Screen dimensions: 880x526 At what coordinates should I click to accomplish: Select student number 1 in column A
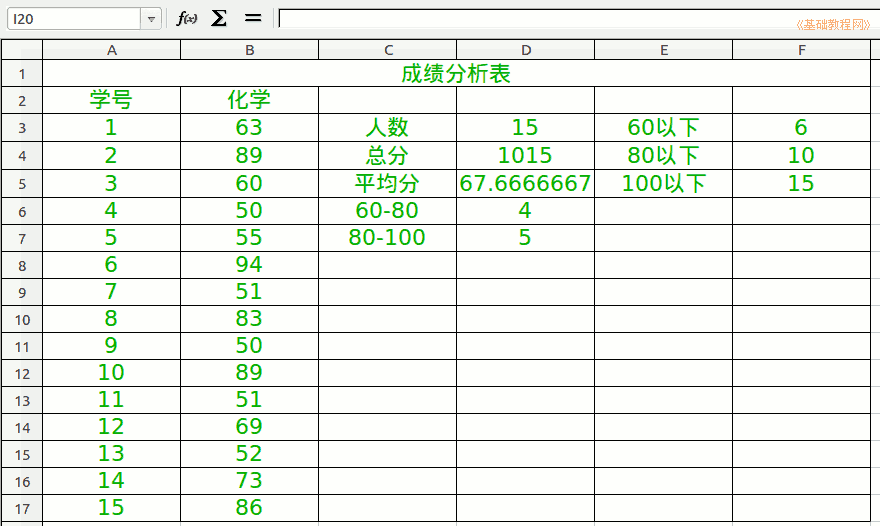112,128
